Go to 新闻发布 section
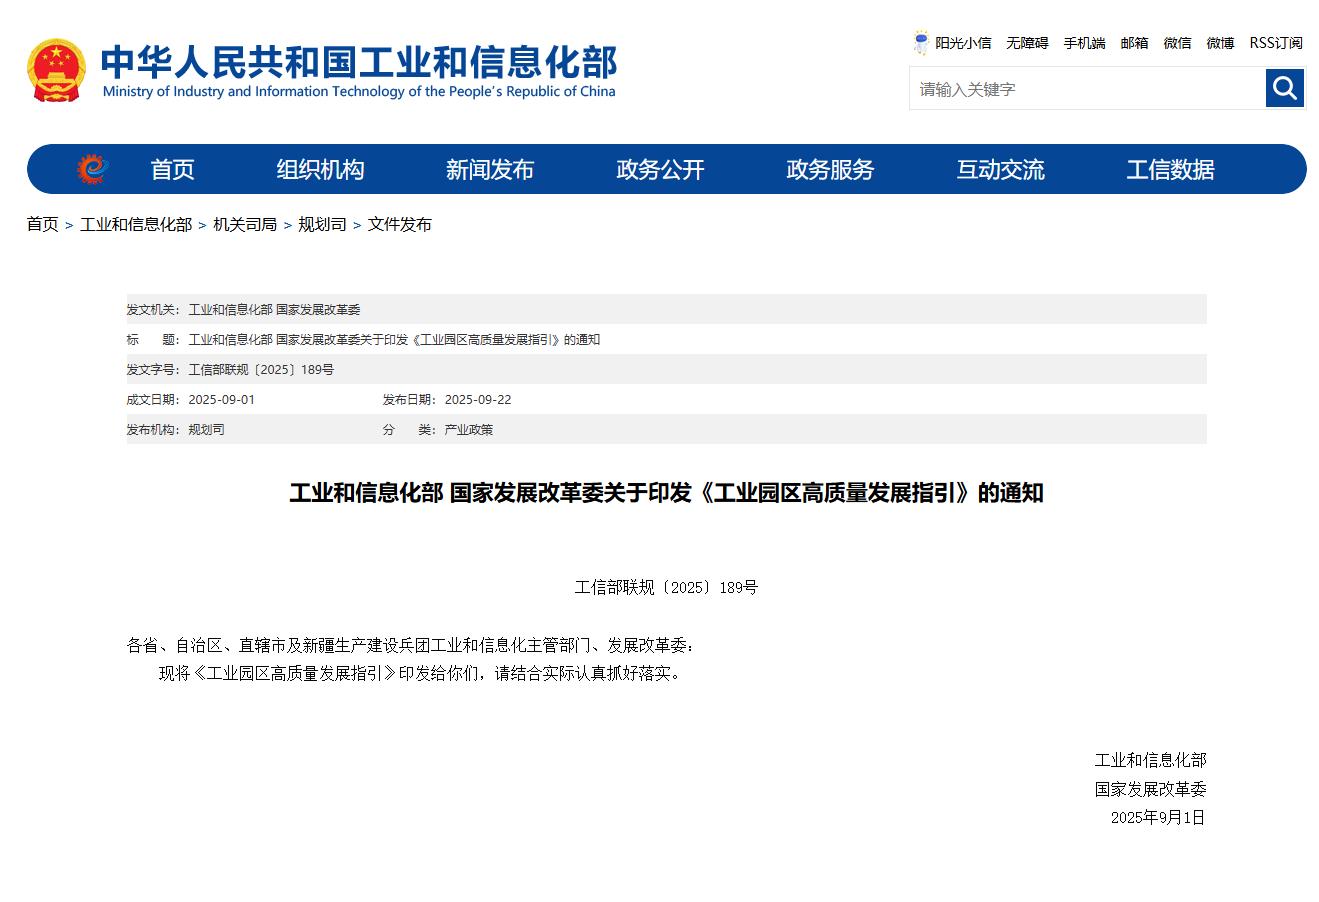This screenshot has width=1319, height=902. click(490, 170)
